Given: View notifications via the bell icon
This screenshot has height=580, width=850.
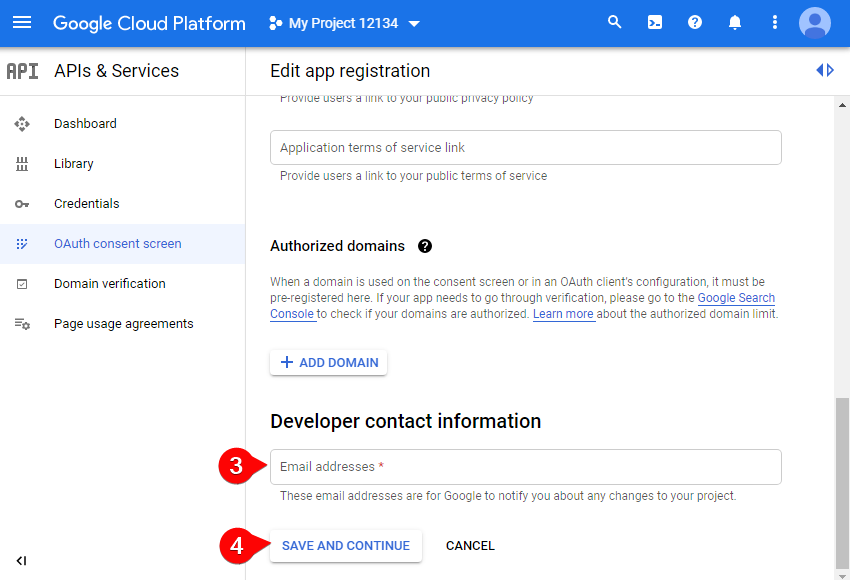Looking at the screenshot, I should tap(734, 22).
